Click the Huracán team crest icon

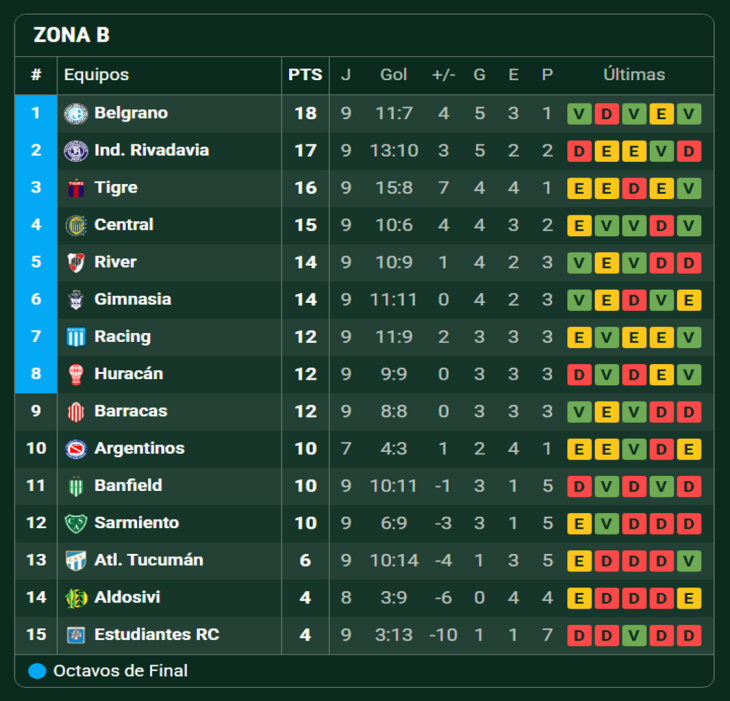76,374
